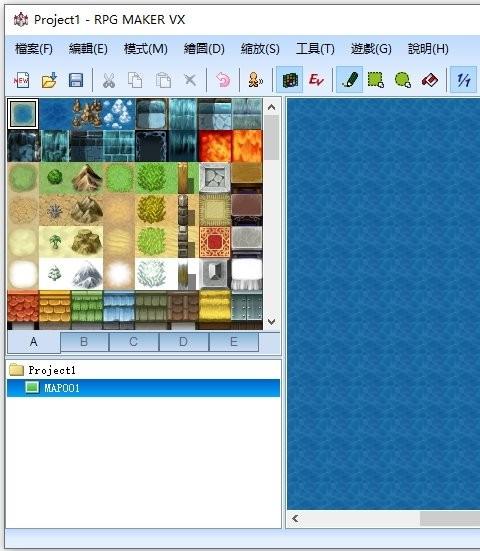Screen dimensions: 480x551
Task: Select the Ellipse drawing tool
Action: (x=403, y=80)
